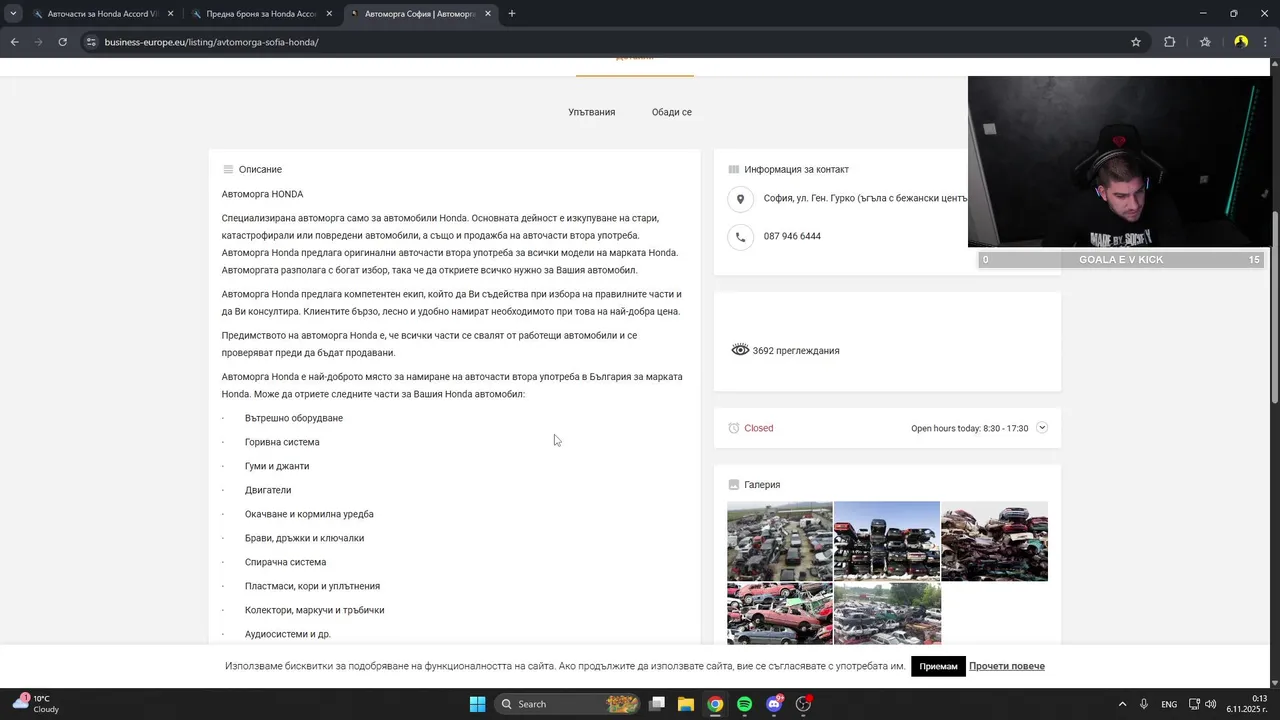This screenshot has height=720, width=1280.
Task: Click the Горивна система list item
Action: click(282, 442)
